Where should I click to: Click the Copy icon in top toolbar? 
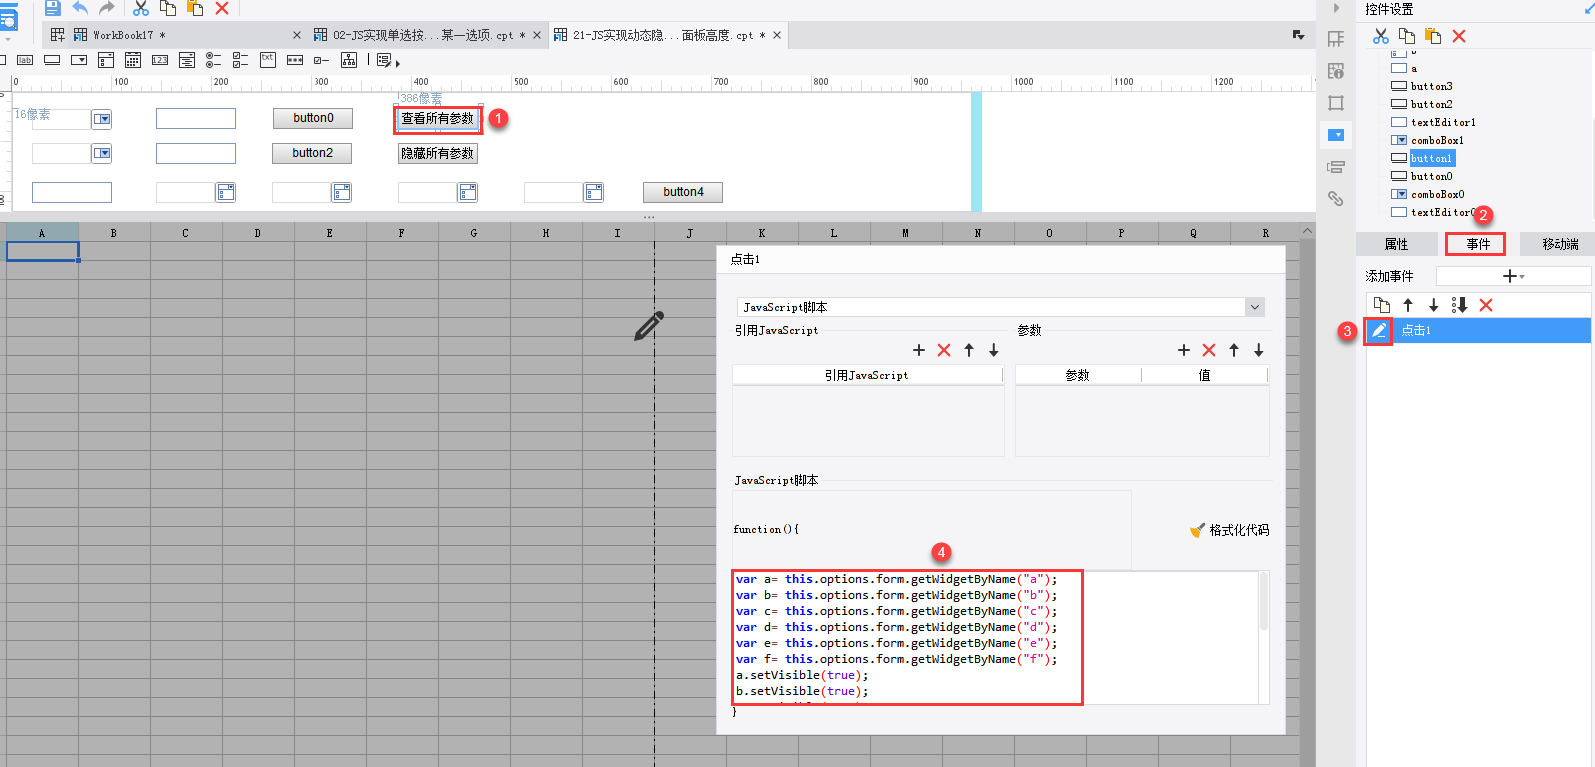click(168, 8)
